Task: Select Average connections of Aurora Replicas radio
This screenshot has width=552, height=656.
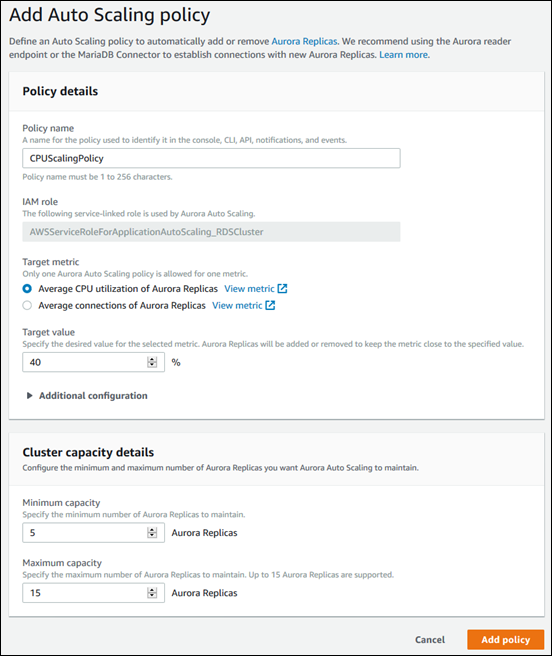Action: [27, 305]
